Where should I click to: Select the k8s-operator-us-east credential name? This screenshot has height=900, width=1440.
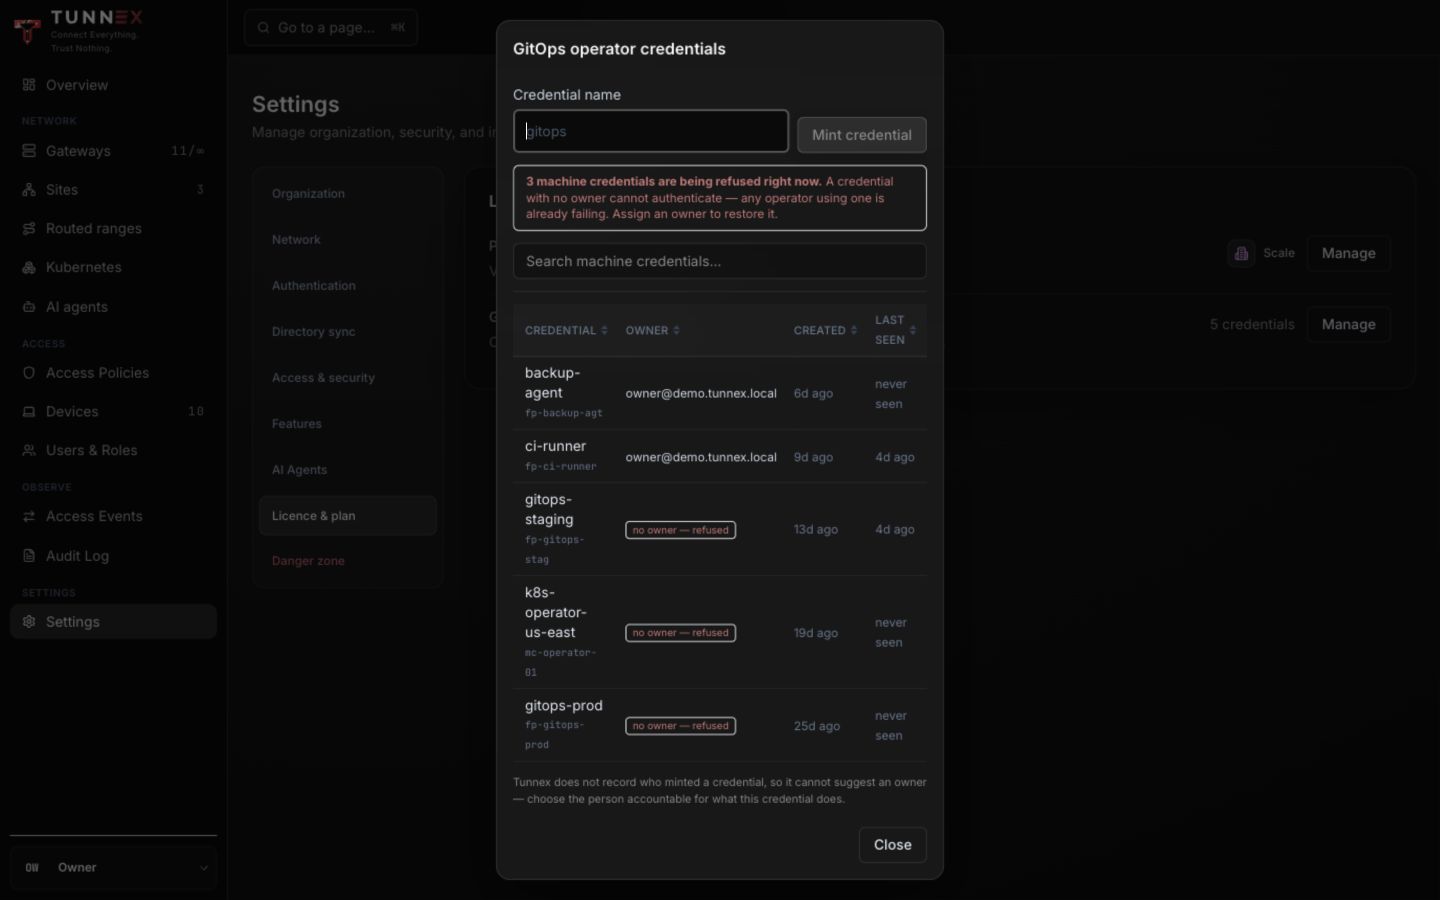(x=556, y=613)
